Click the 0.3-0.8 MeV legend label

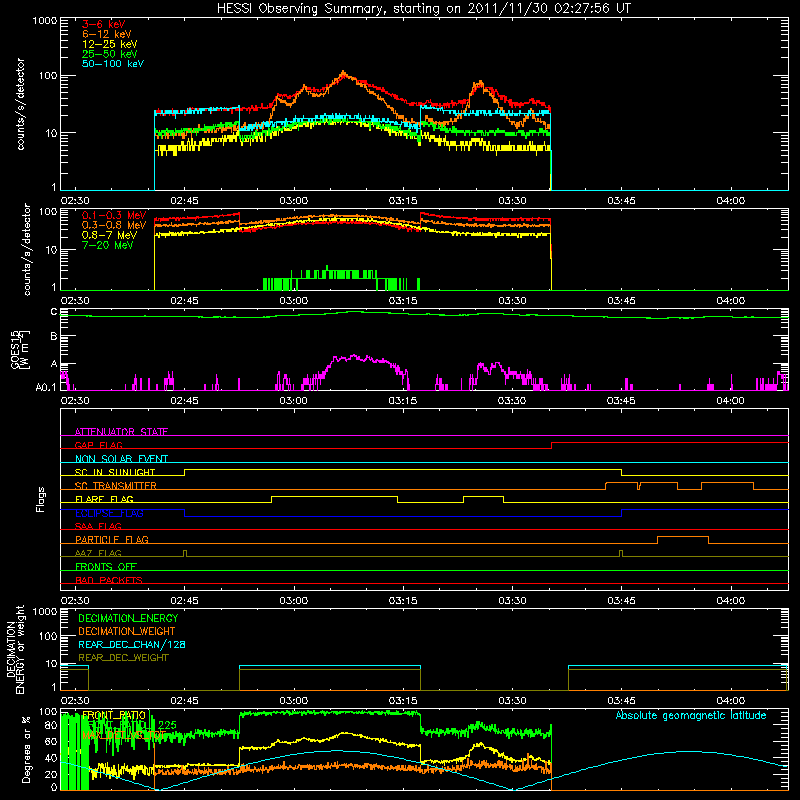[x=114, y=225]
